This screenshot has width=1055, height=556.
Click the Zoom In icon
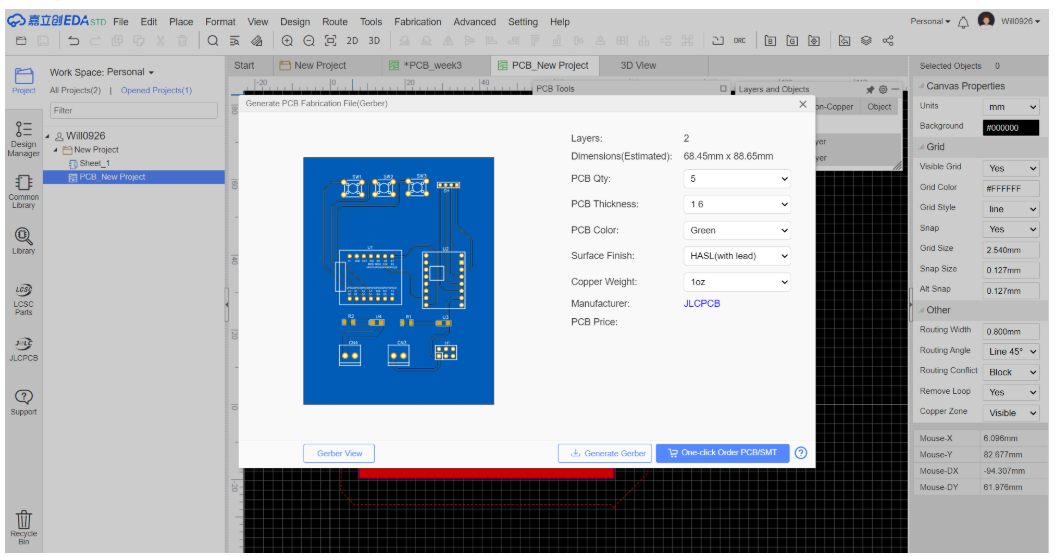(x=287, y=41)
